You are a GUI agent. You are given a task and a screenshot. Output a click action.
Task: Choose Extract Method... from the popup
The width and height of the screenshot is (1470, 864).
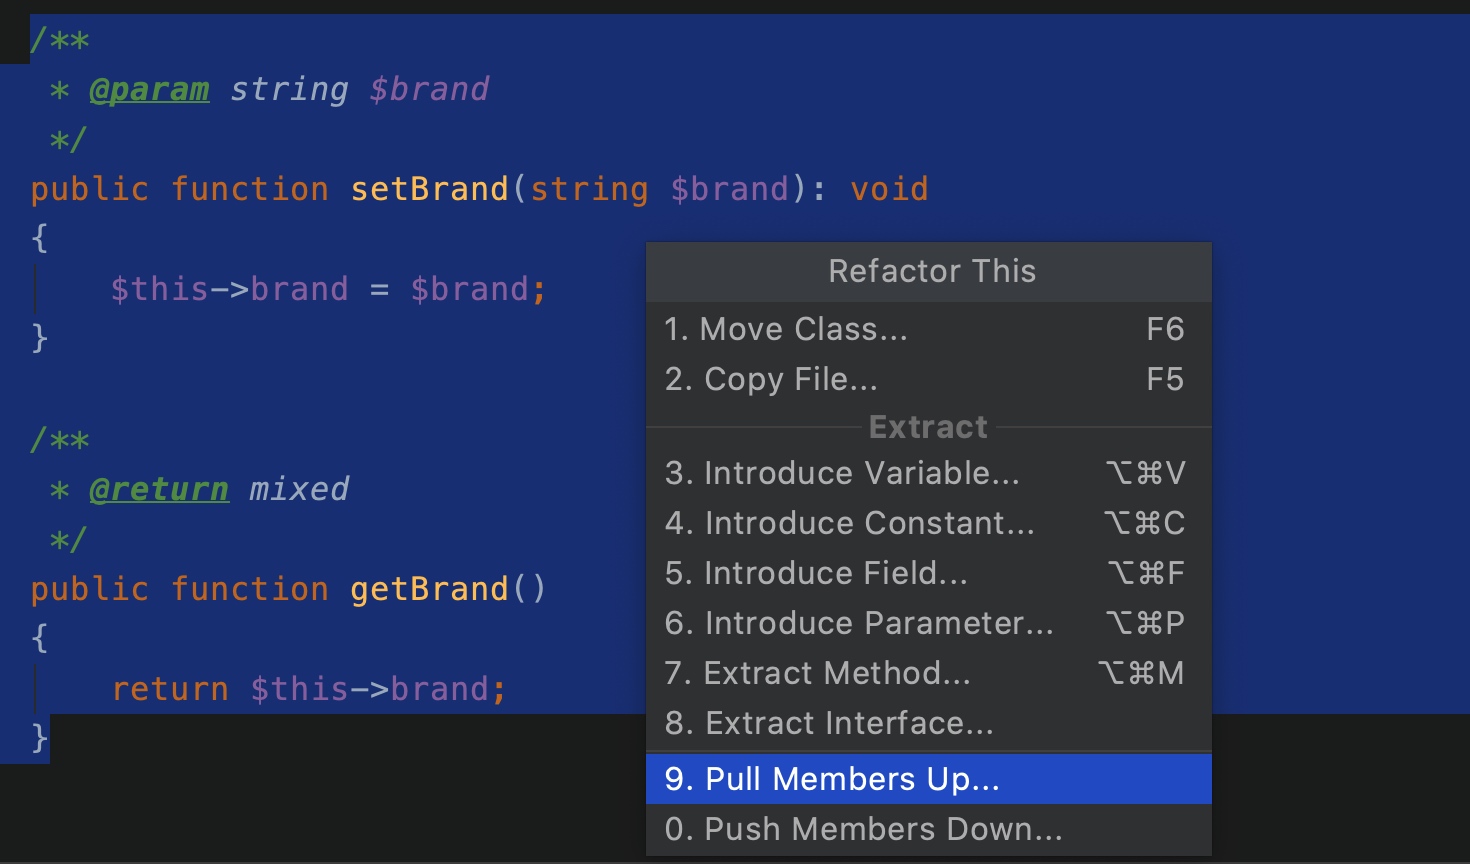pos(929,673)
